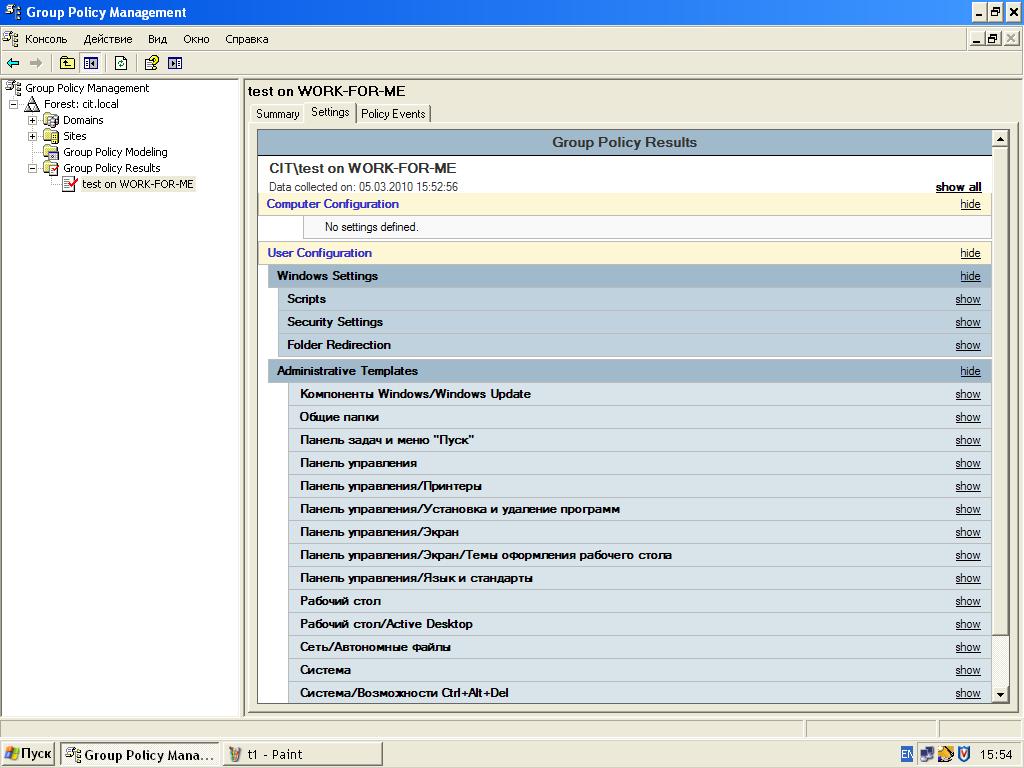The height and width of the screenshot is (768, 1024).
Task: Show the Security Settings section
Action: pos(967,322)
